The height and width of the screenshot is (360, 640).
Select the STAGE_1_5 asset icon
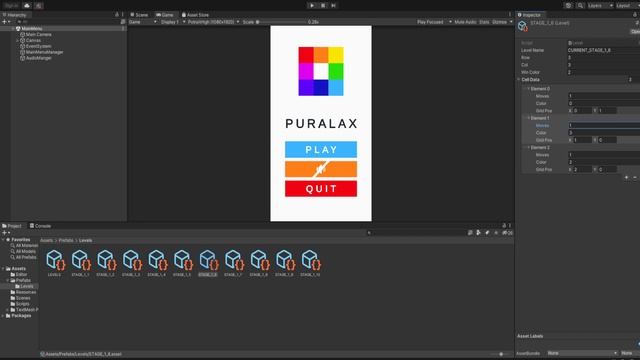tap(182, 260)
